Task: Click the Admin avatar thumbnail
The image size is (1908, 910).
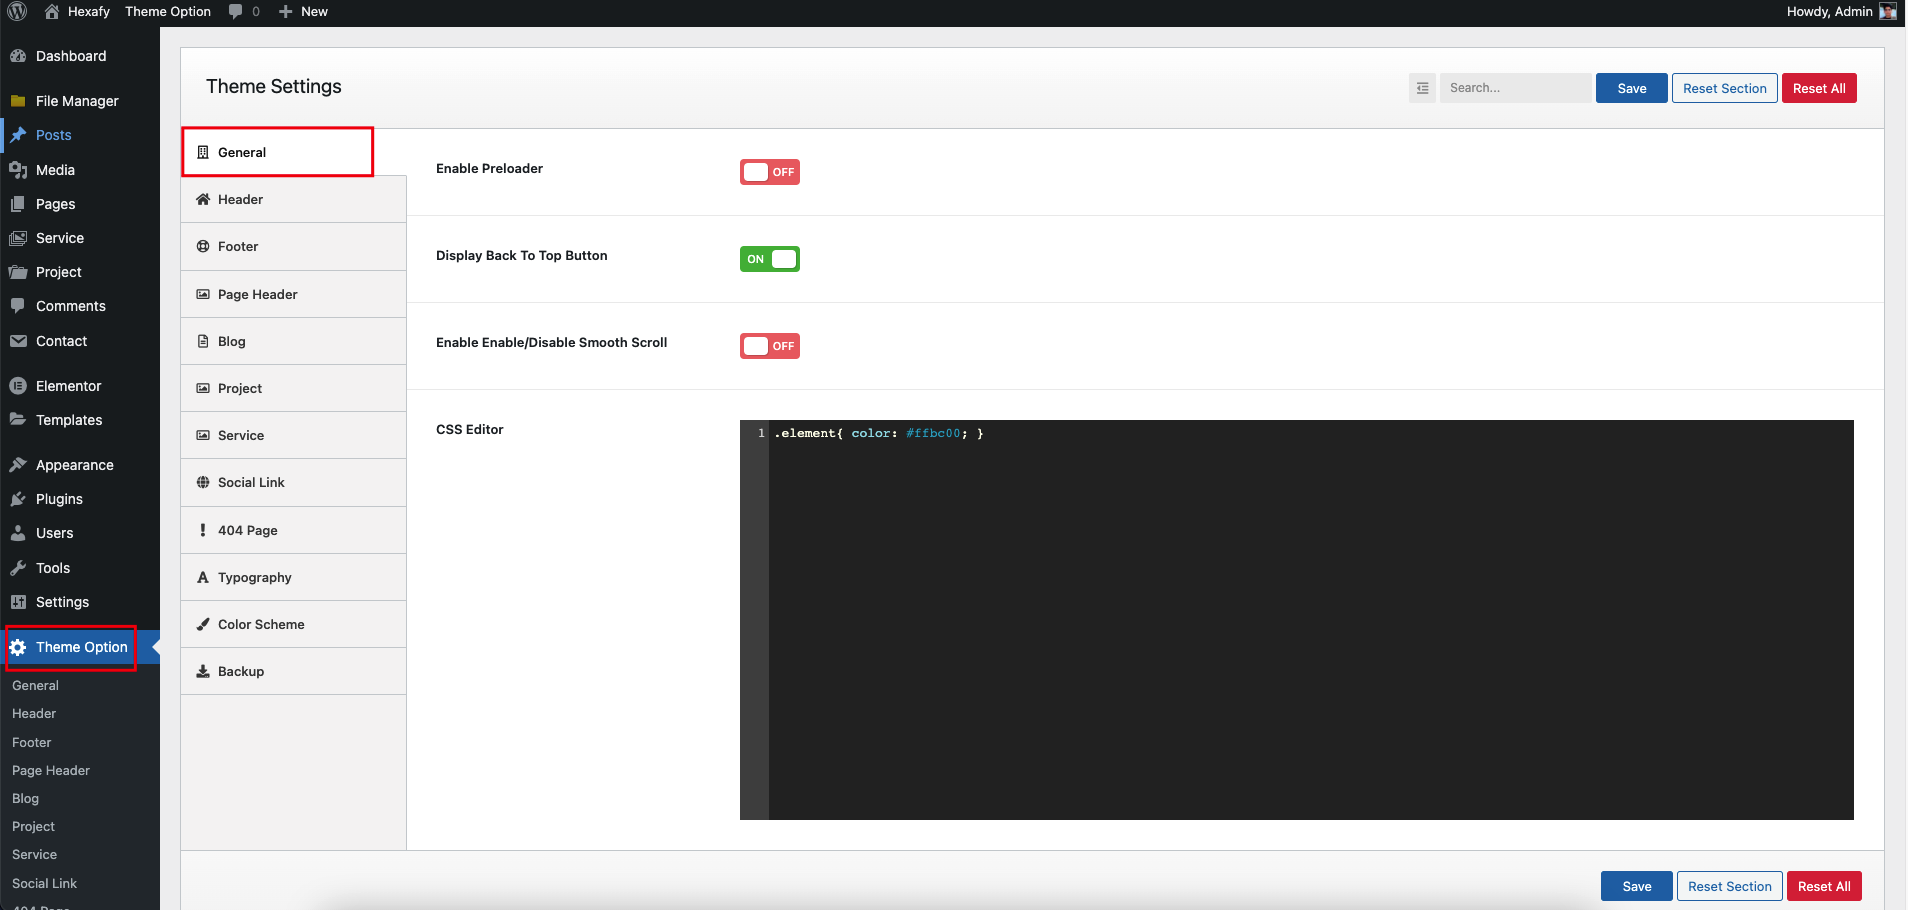Action: (1888, 11)
